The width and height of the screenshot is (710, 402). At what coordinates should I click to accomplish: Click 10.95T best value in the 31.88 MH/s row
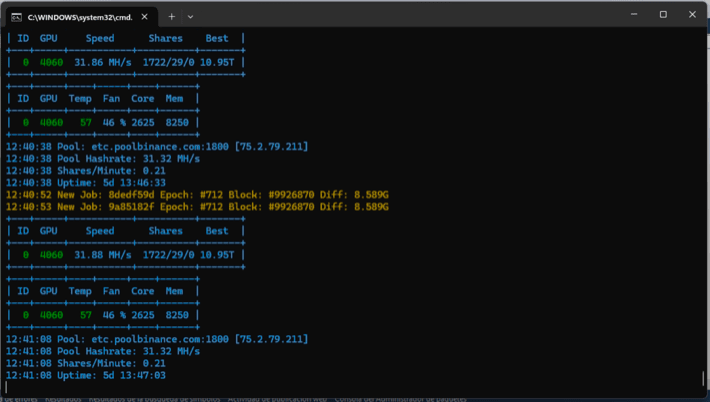tap(217, 255)
